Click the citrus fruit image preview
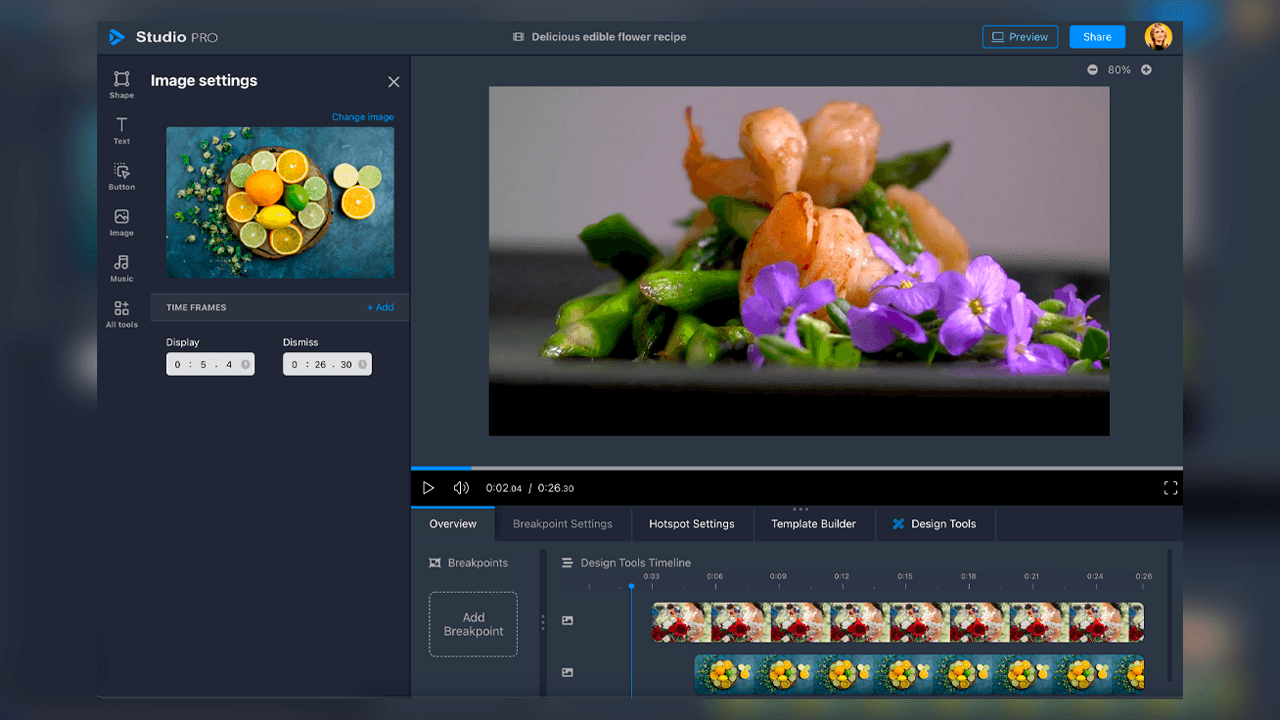This screenshot has width=1280, height=720. pos(280,202)
